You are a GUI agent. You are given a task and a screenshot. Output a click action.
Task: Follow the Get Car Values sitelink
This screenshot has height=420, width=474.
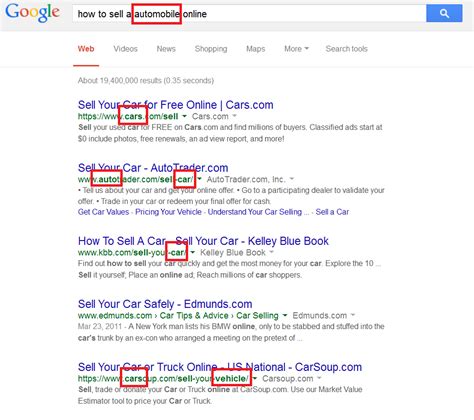pos(103,212)
